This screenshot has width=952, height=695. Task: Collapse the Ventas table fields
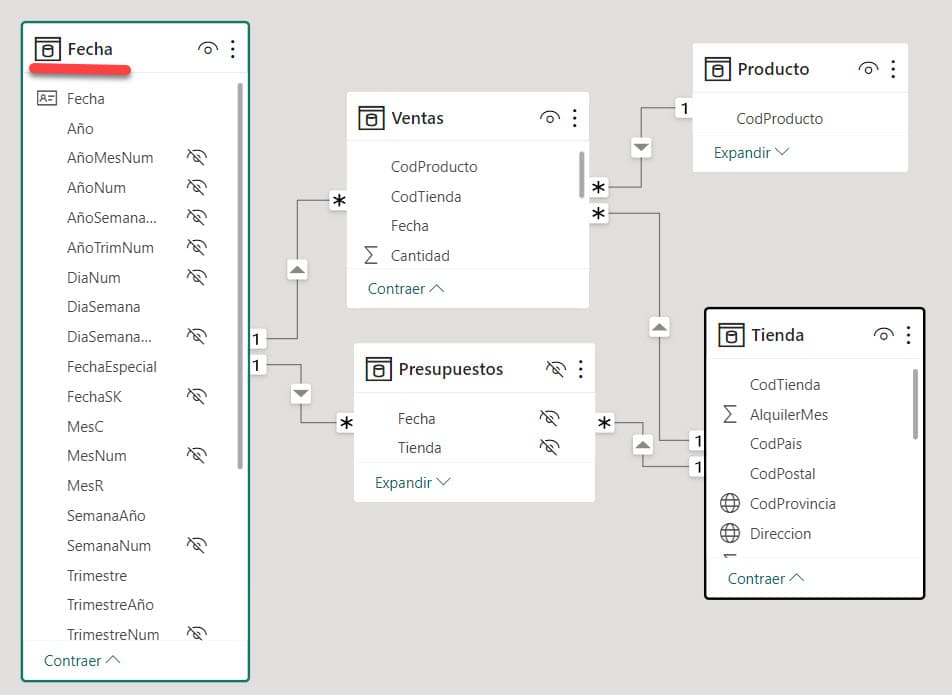pos(405,288)
